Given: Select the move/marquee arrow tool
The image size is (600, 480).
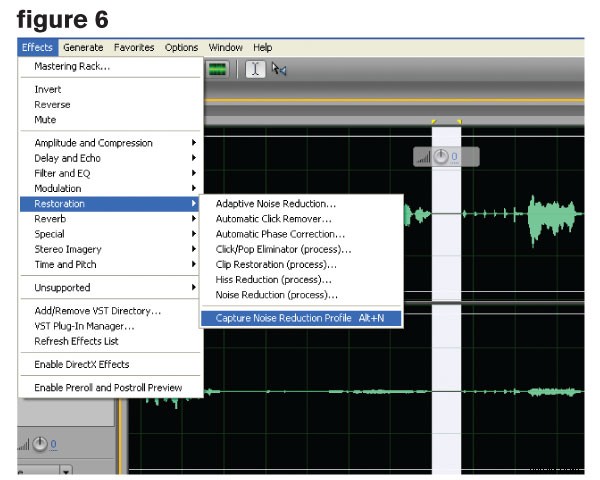Looking at the screenshot, I should [x=279, y=69].
